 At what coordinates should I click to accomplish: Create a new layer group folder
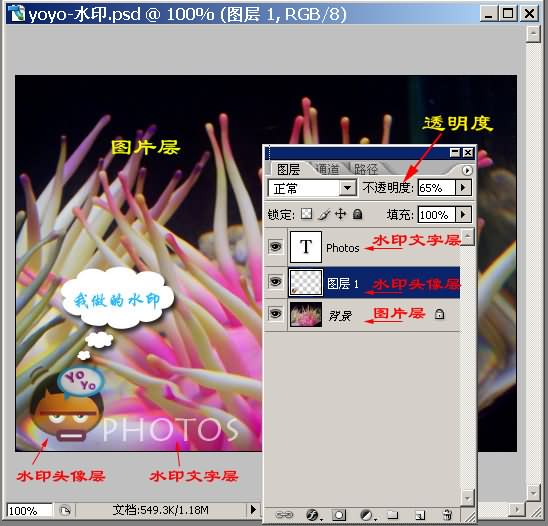coord(392,514)
